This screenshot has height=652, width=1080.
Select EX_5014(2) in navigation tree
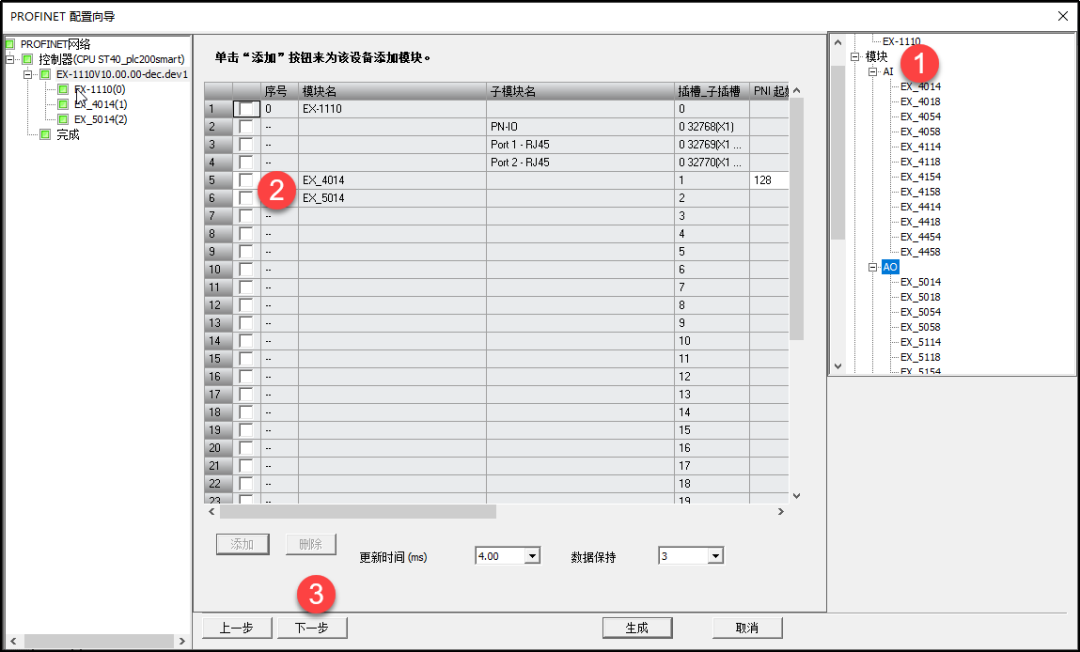click(x=101, y=119)
